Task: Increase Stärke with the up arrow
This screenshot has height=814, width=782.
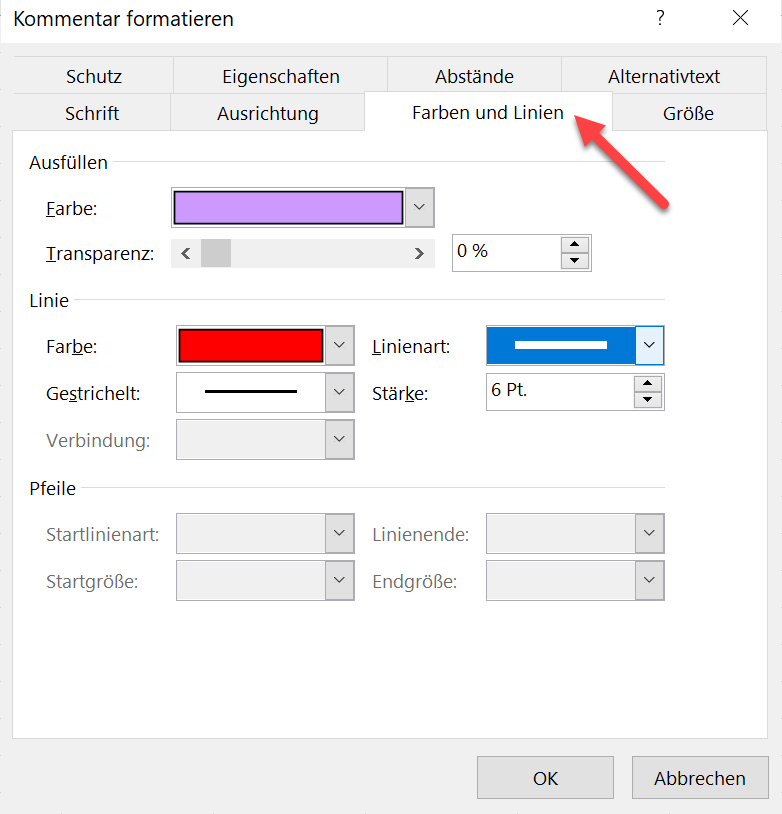Action: tap(648, 384)
